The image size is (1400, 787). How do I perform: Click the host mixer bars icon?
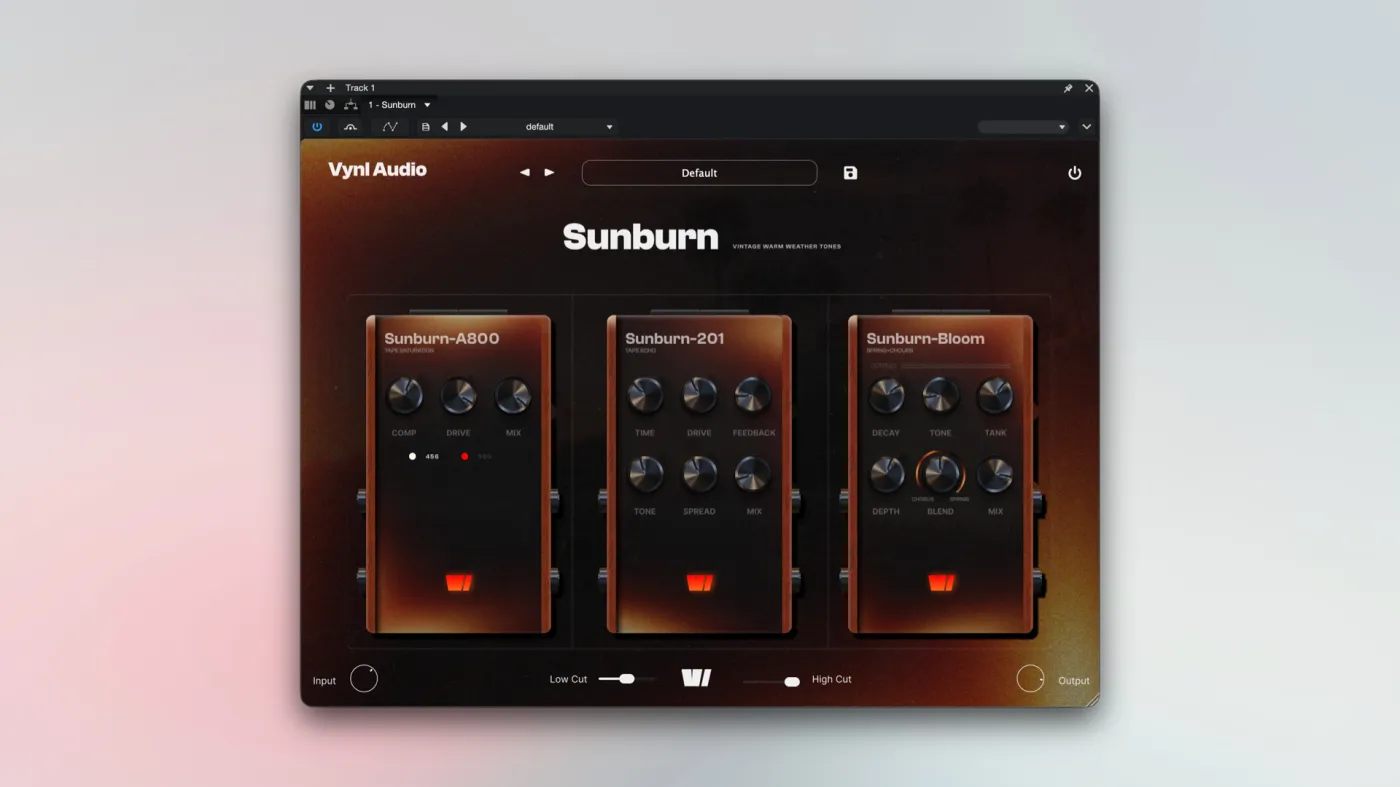point(310,105)
